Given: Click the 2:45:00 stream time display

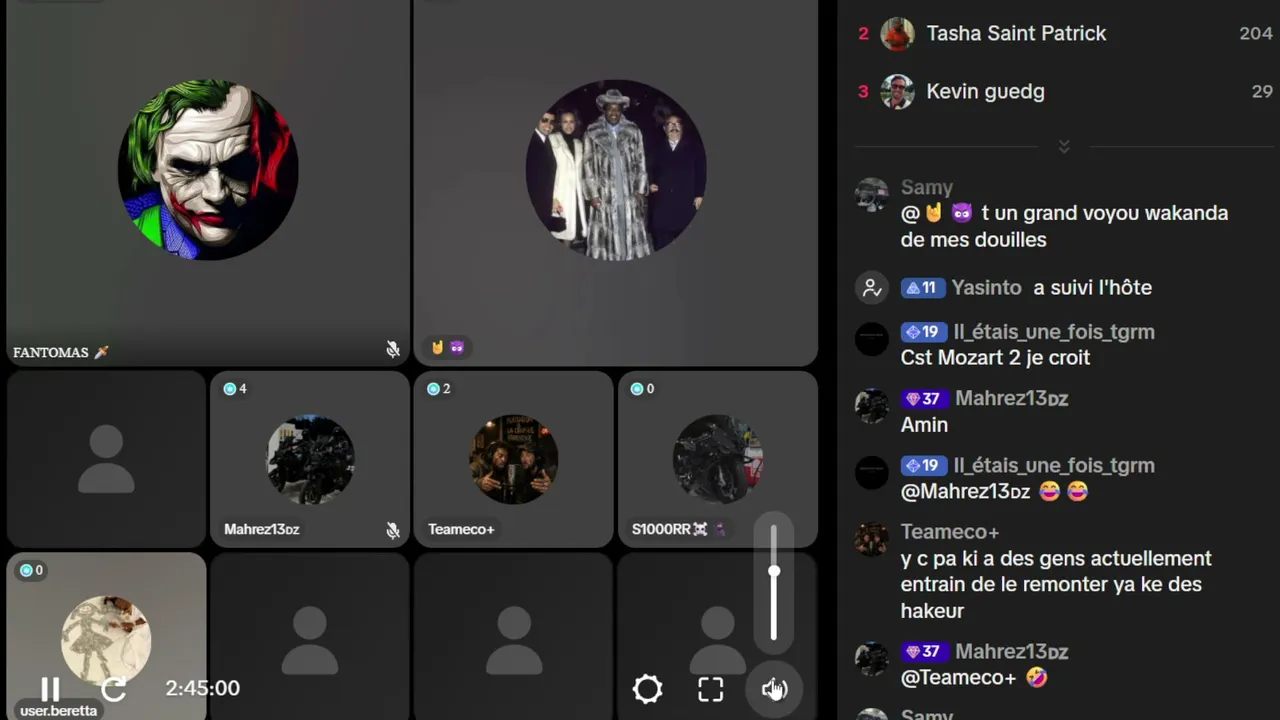Looking at the screenshot, I should [202, 688].
